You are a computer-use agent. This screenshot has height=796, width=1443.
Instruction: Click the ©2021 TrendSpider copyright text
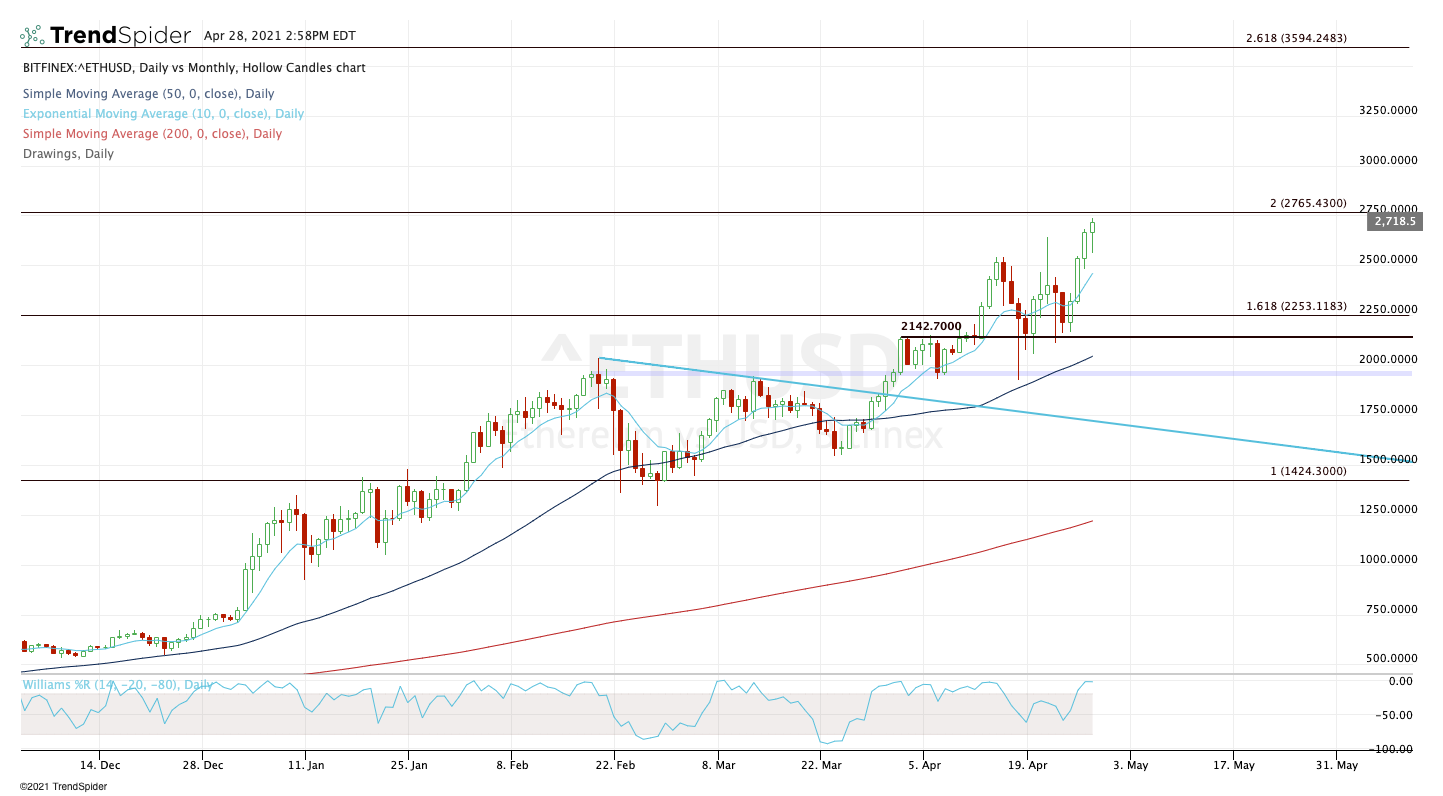pos(63,786)
